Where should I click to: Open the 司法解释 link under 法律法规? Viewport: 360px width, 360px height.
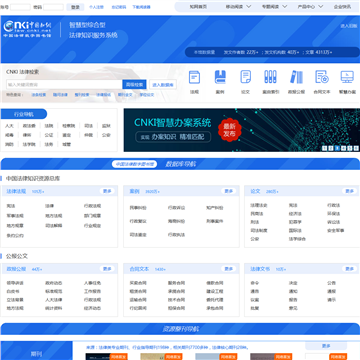tap(54, 226)
